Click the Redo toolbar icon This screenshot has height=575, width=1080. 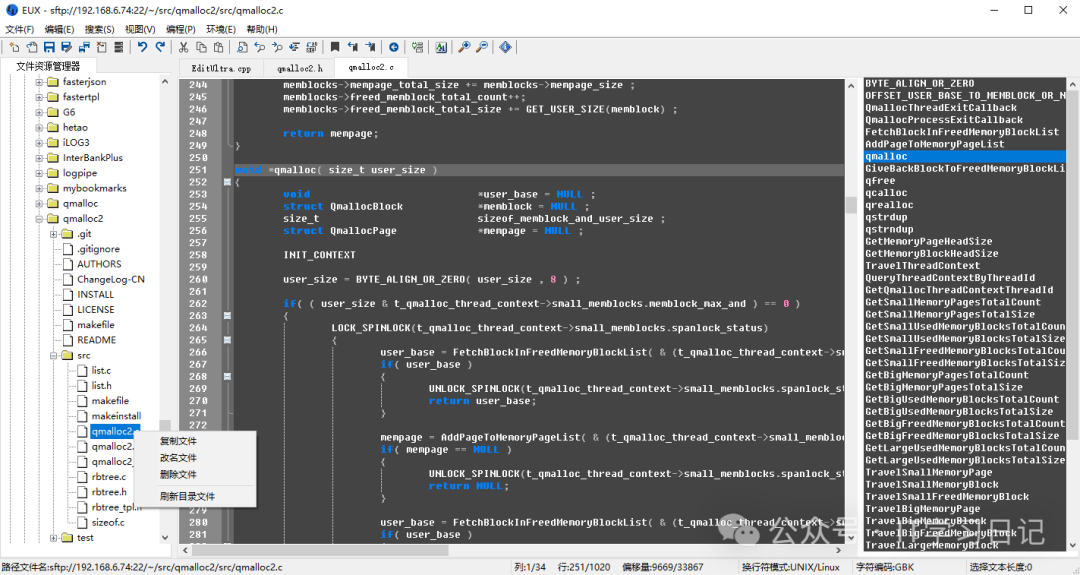click(159, 47)
